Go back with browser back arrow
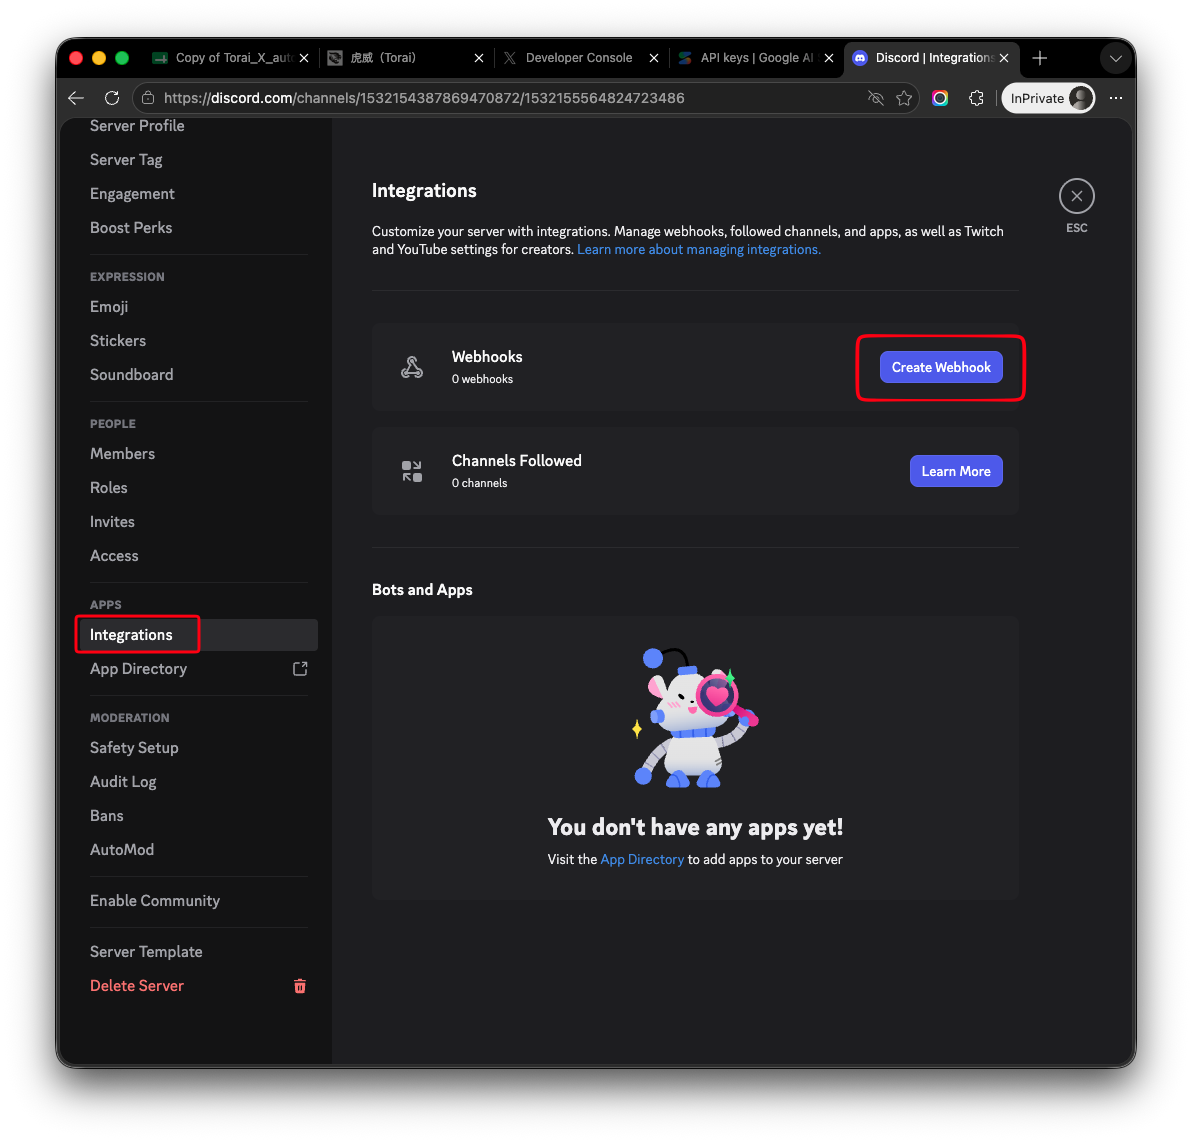Screen dimensions: 1192x1142 (x=75, y=98)
